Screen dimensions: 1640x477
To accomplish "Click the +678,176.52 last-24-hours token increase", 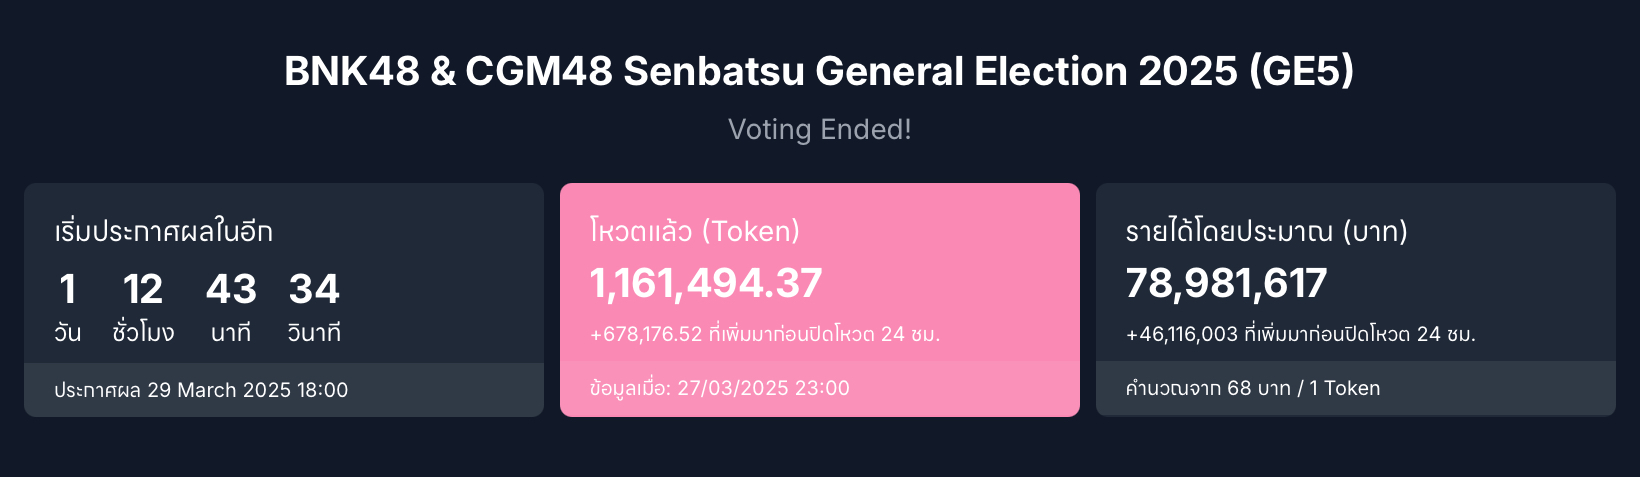I will tap(765, 334).
